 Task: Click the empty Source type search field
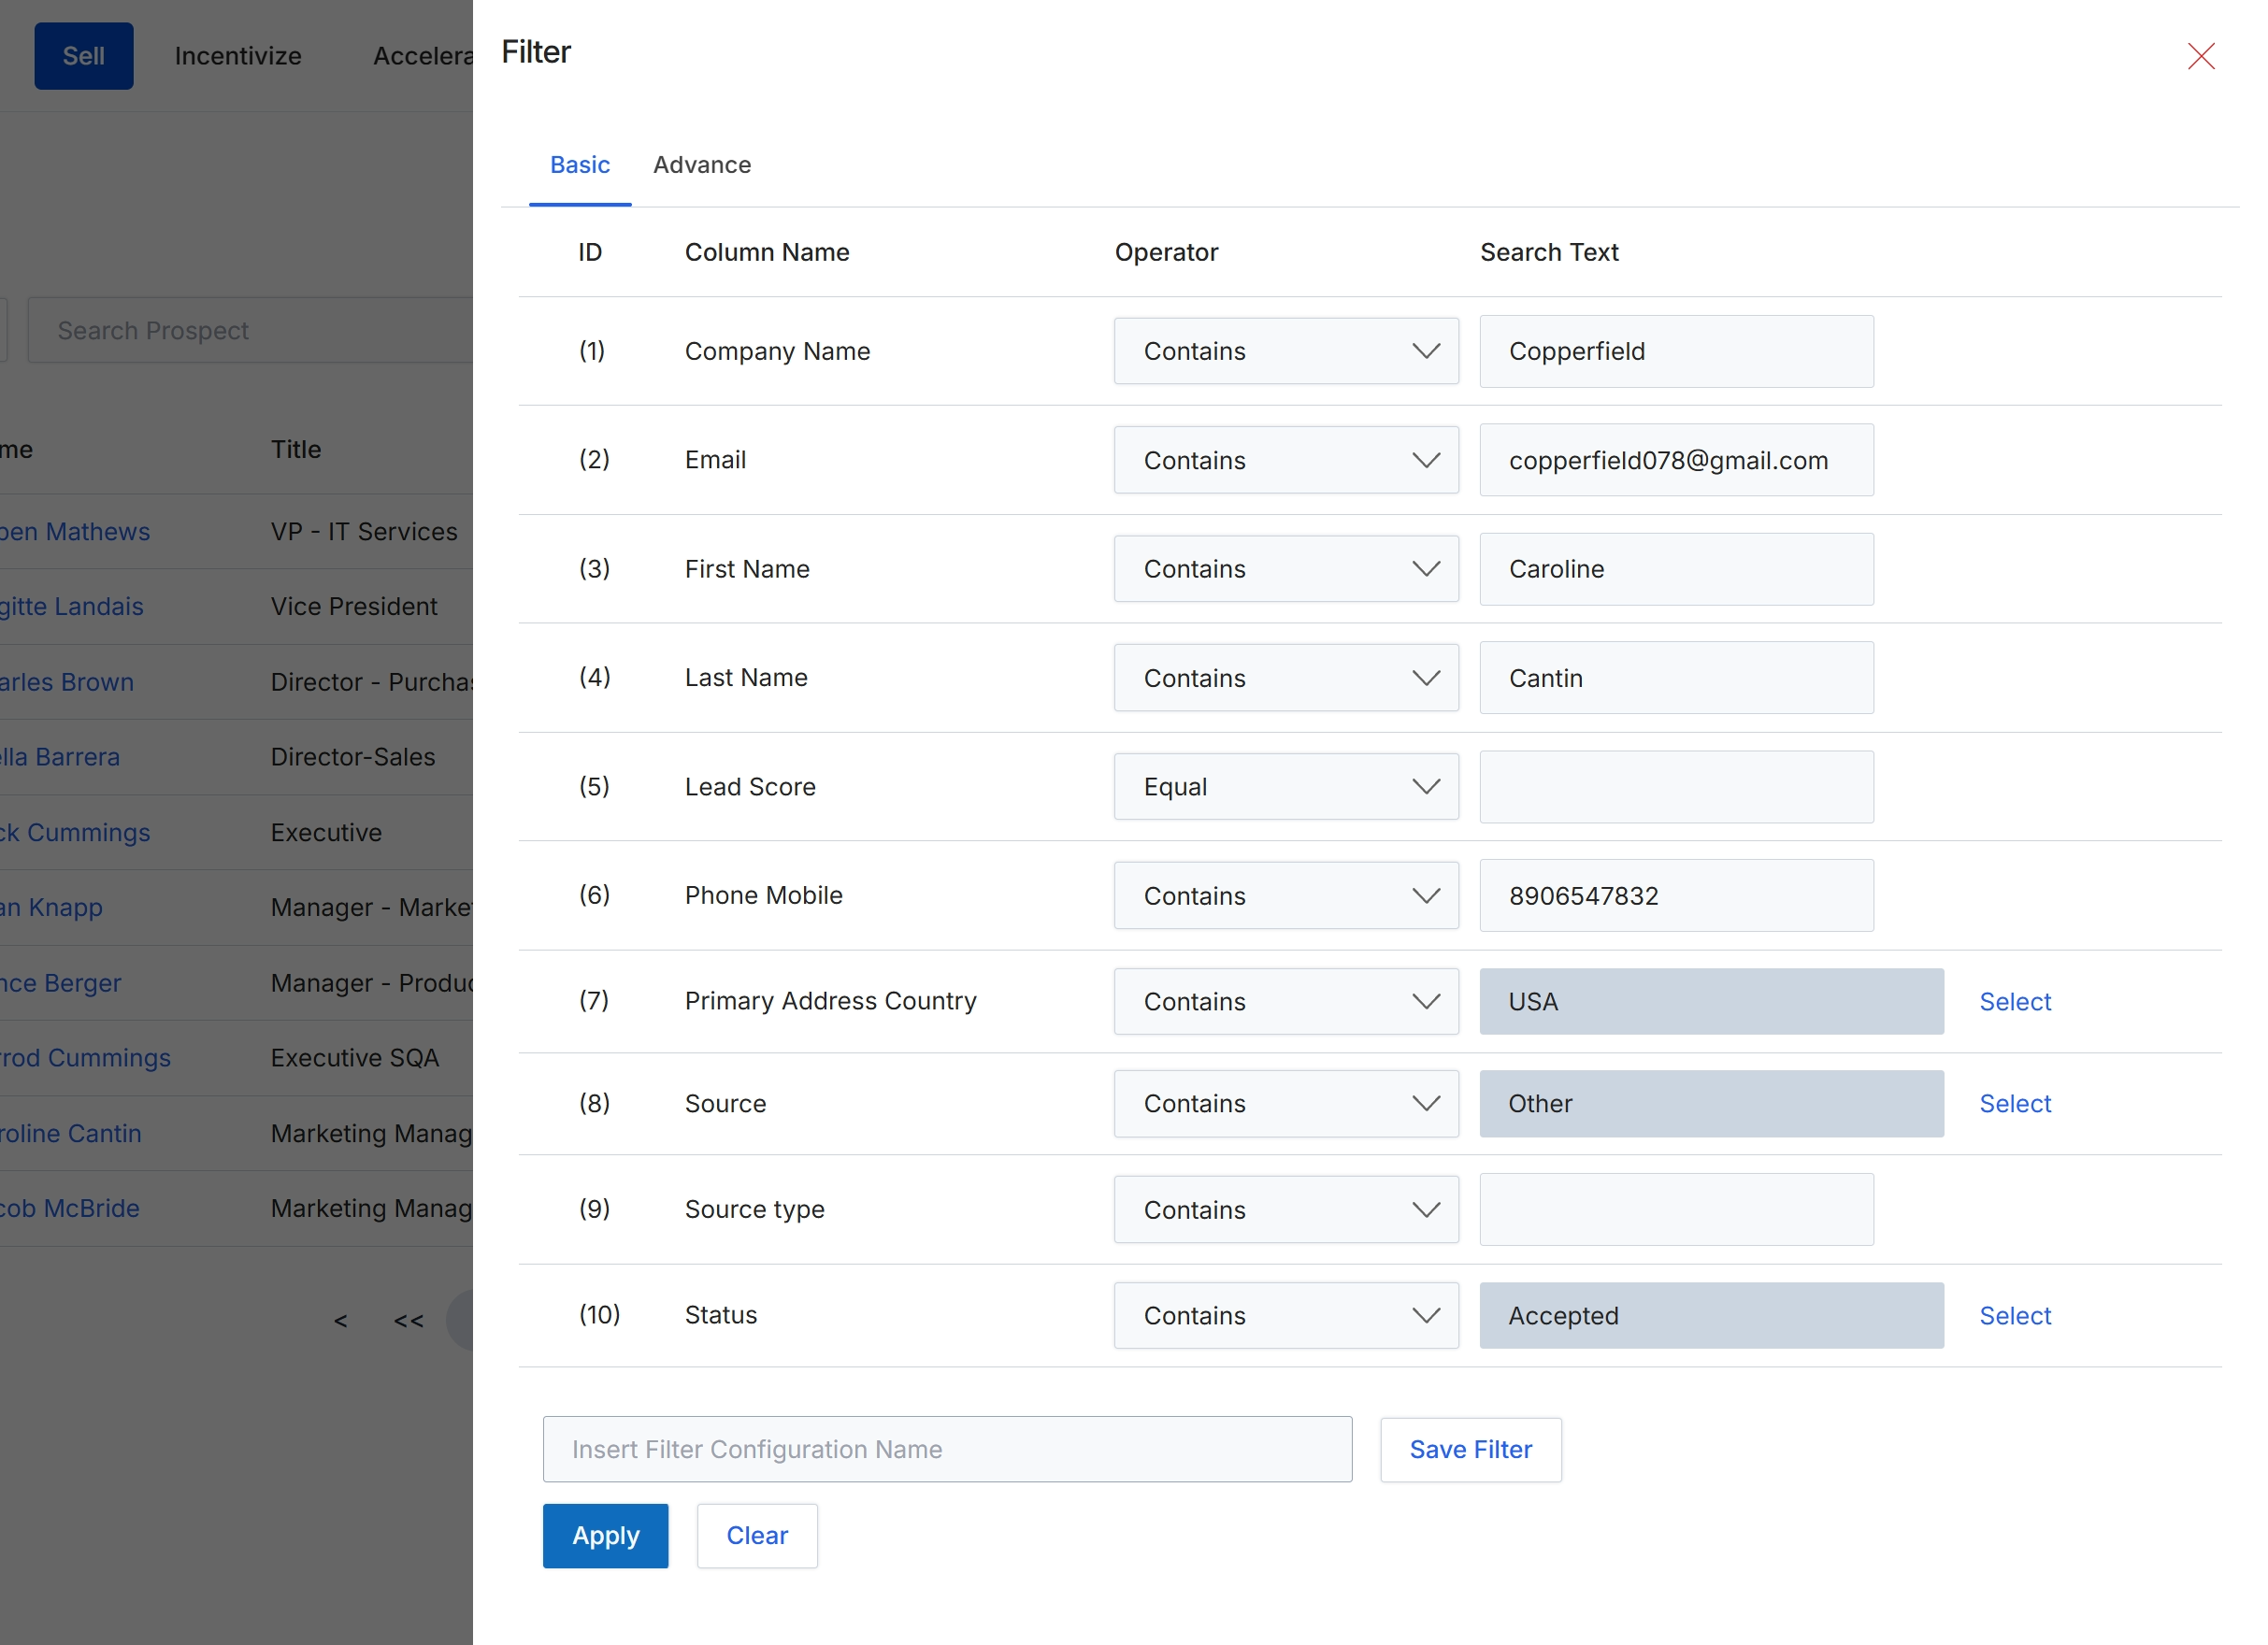point(1677,1210)
